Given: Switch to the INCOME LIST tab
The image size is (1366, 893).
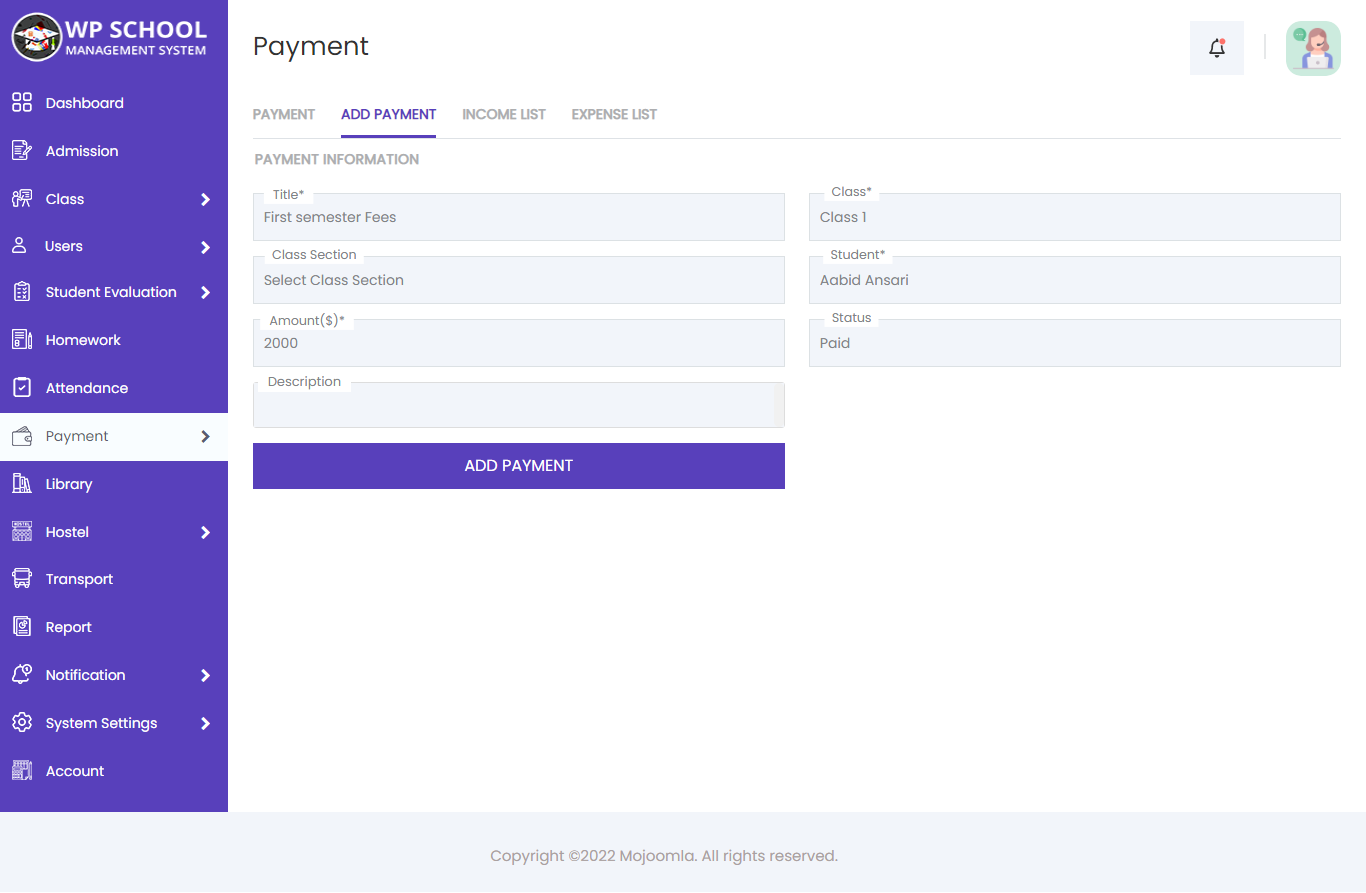Looking at the screenshot, I should click(503, 114).
